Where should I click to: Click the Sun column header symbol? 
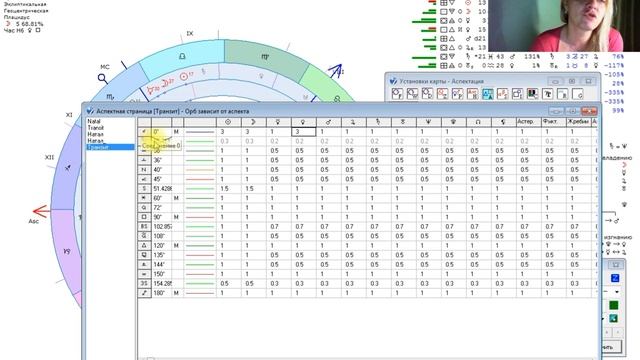click(228, 122)
